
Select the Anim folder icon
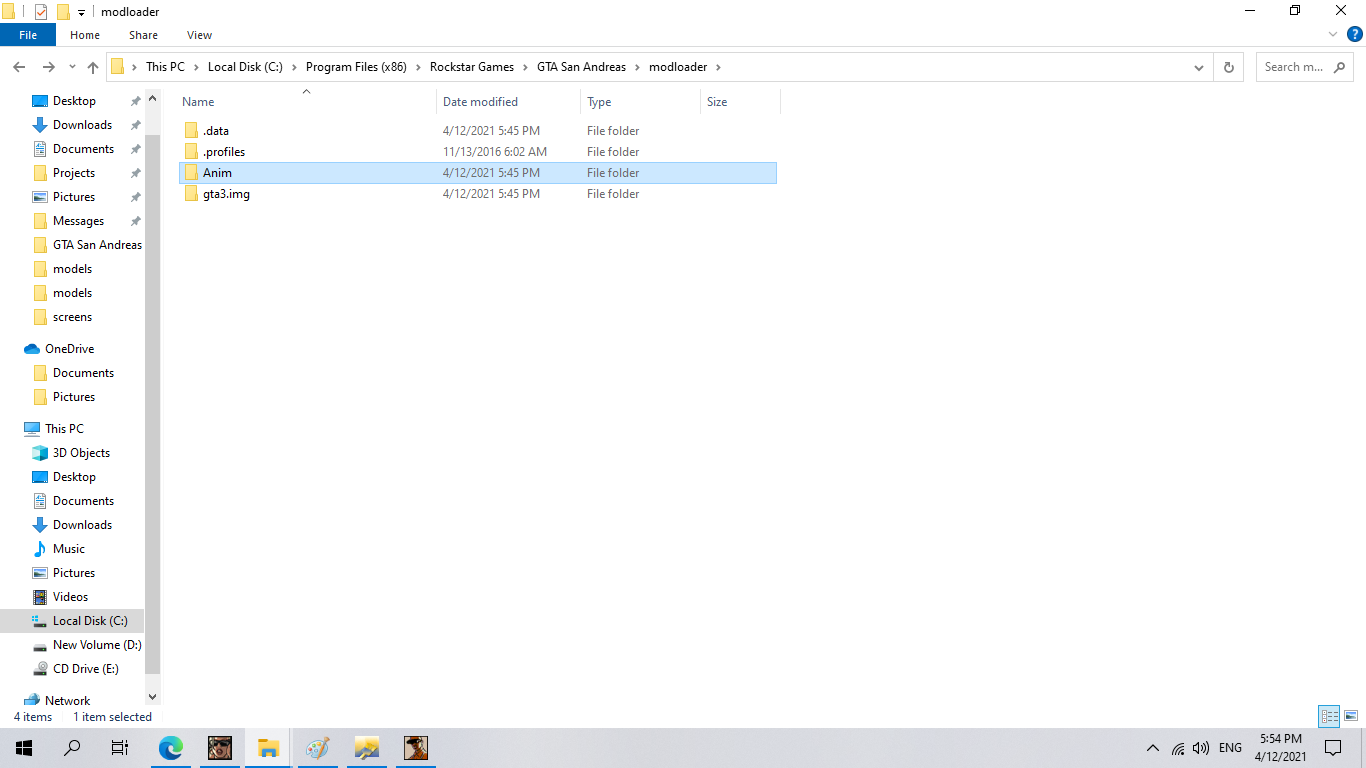[x=192, y=173]
